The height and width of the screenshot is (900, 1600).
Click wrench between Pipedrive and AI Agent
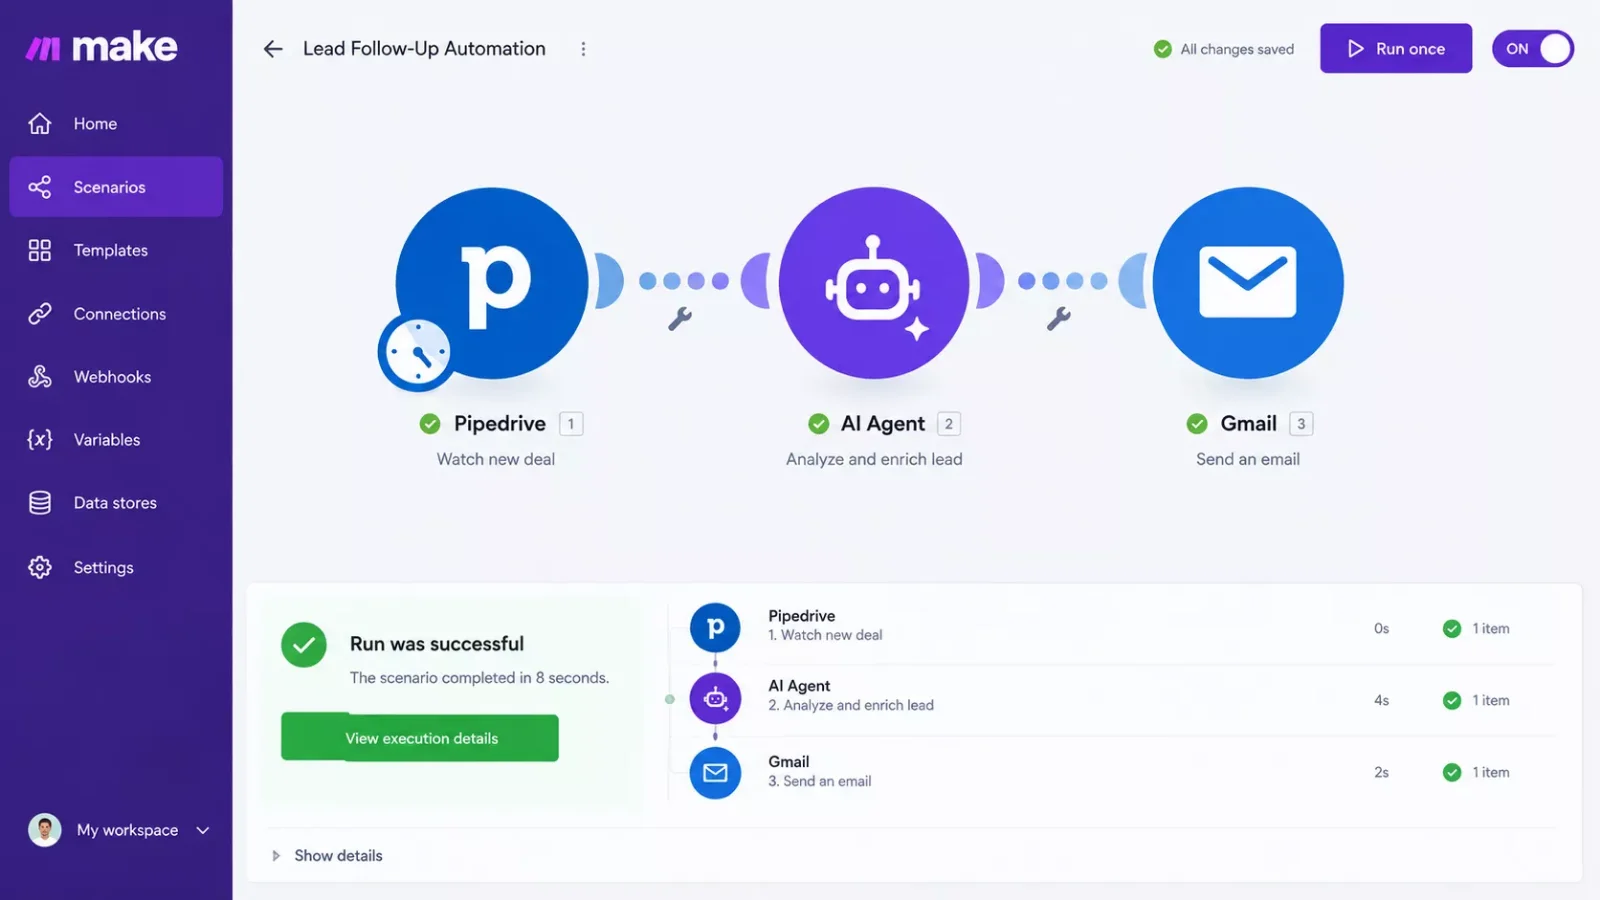pyautogui.click(x=680, y=319)
